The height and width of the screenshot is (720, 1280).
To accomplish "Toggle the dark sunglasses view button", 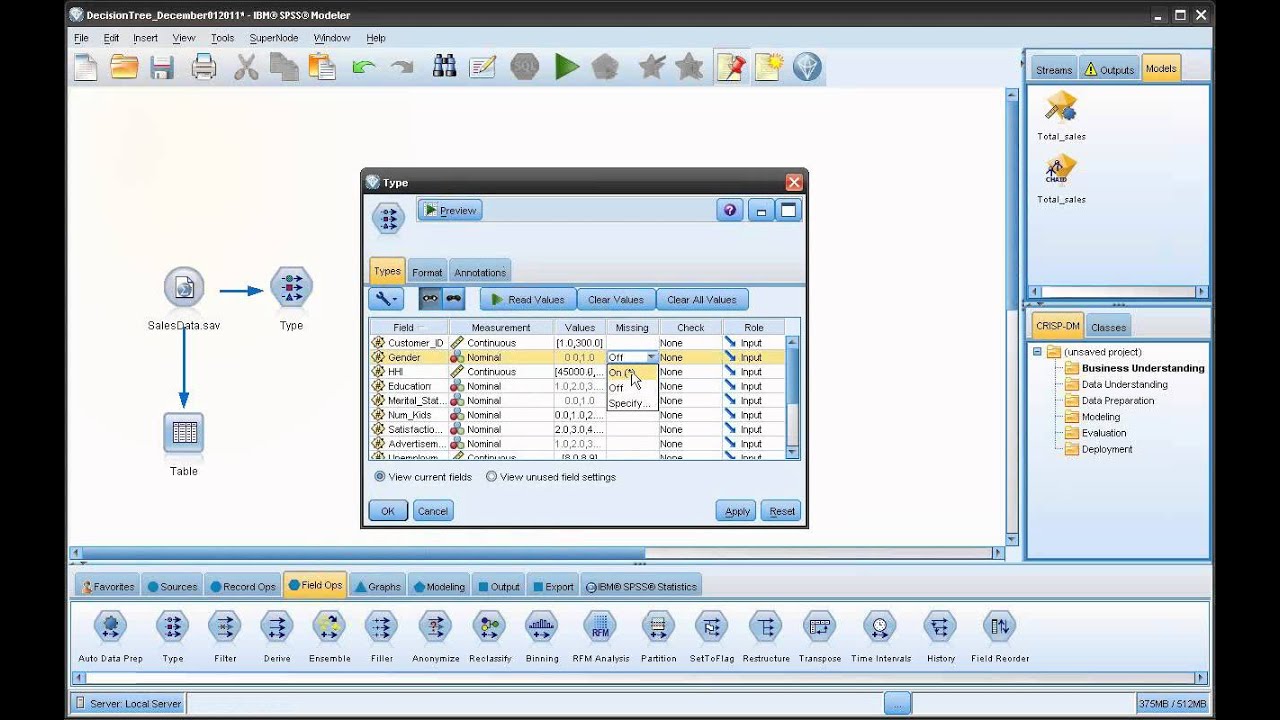I will point(454,299).
